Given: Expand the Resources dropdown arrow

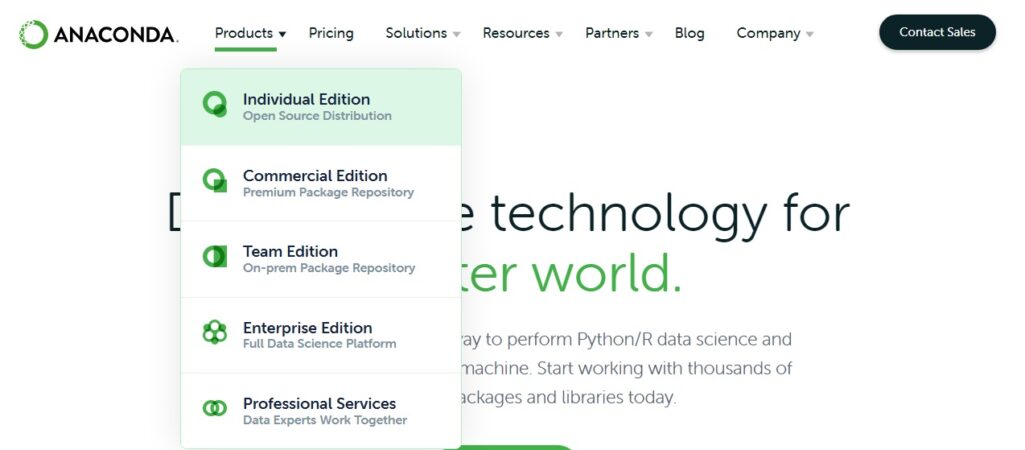Looking at the screenshot, I should pyautogui.click(x=559, y=34).
